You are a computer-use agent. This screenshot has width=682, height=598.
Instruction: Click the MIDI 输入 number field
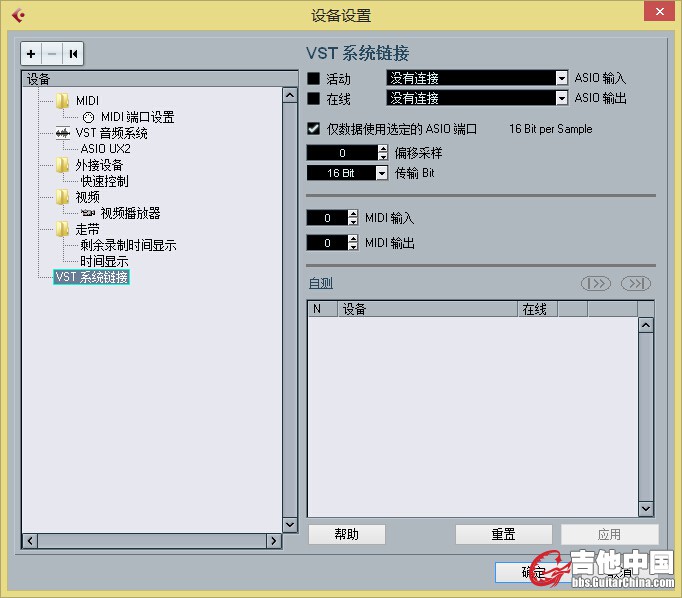326,218
